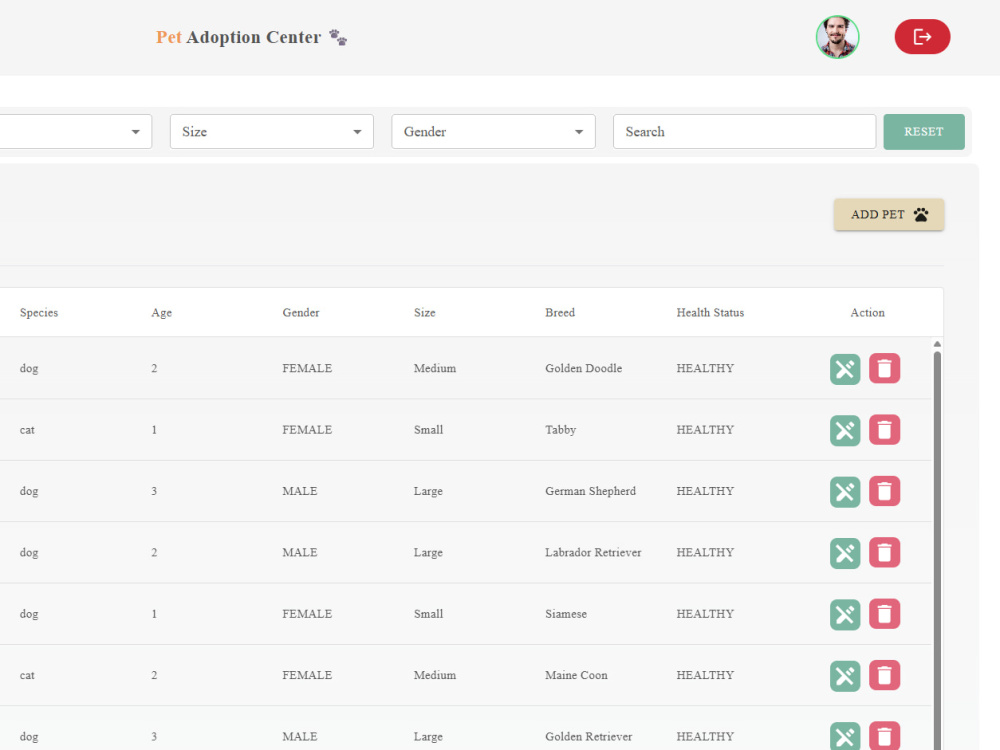Open the partially visible leftmost filter dropdown

coord(75,131)
